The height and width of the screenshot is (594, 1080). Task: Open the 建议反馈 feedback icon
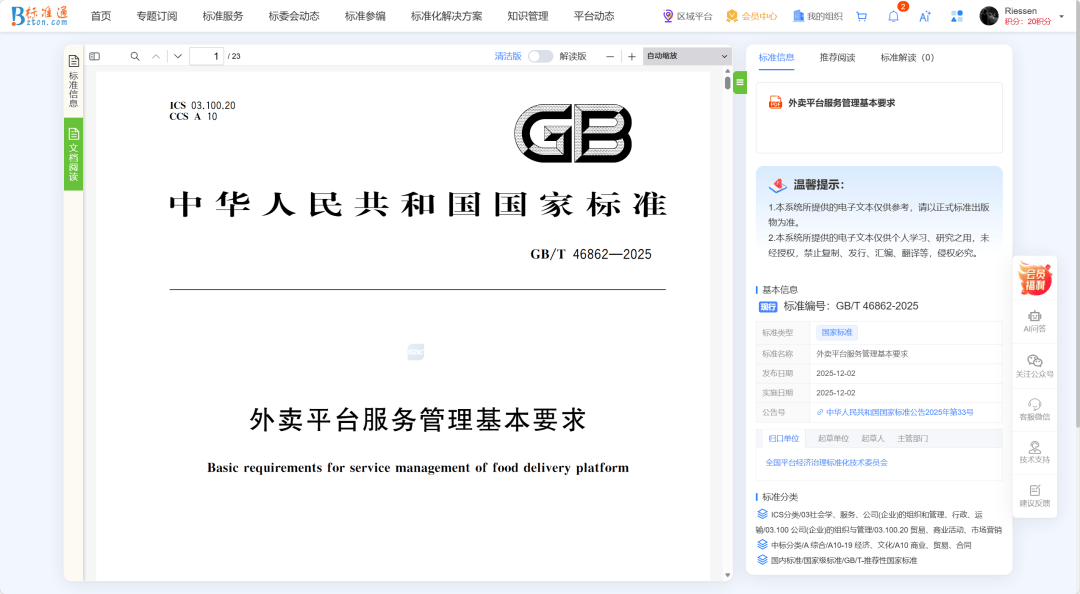coord(1034,495)
